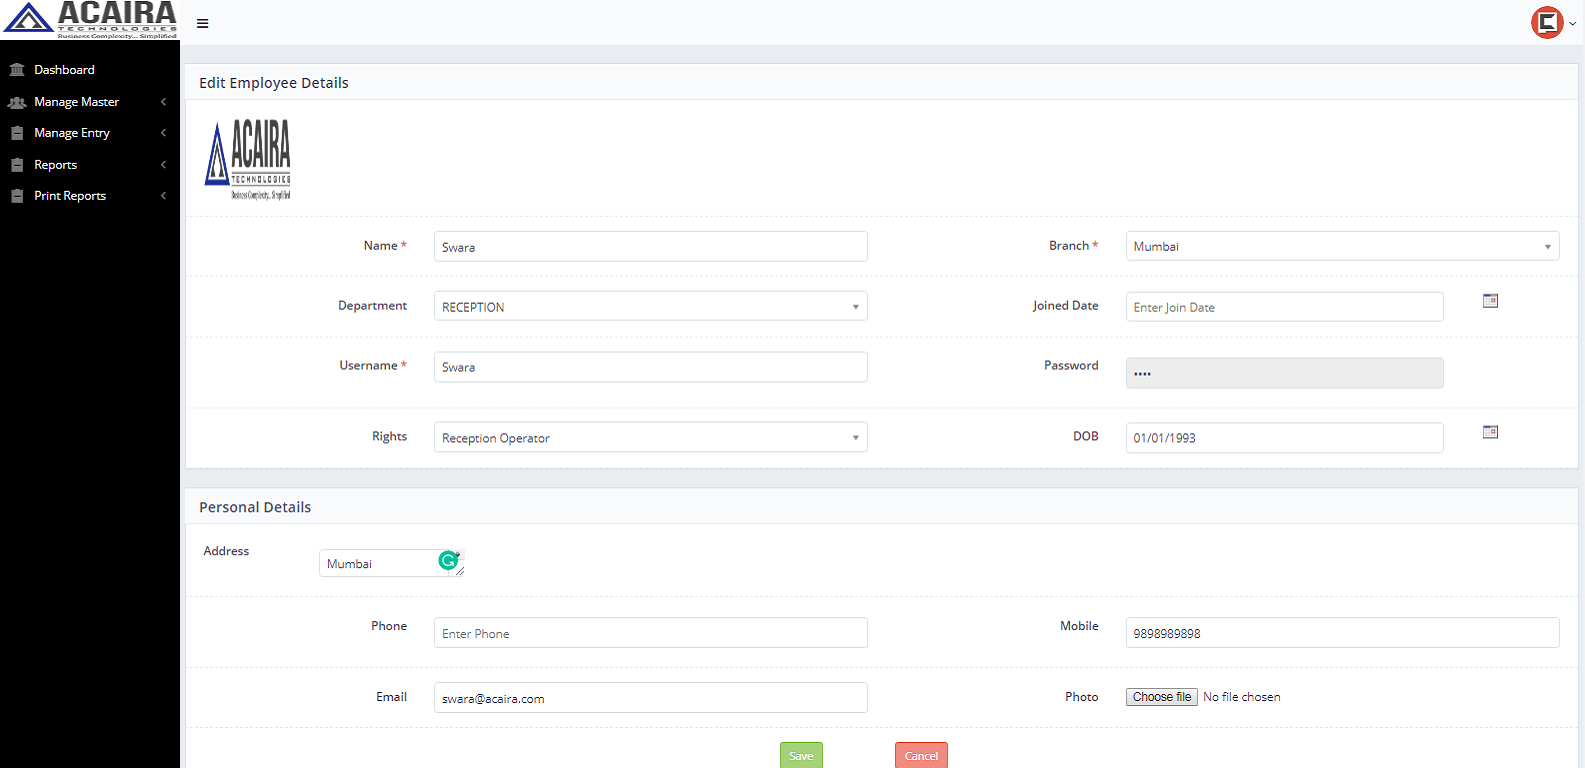The width and height of the screenshot is (1585, 768).
Task: Expand the Manage Master sidebar menu
Action: click(x=76, y=102)
